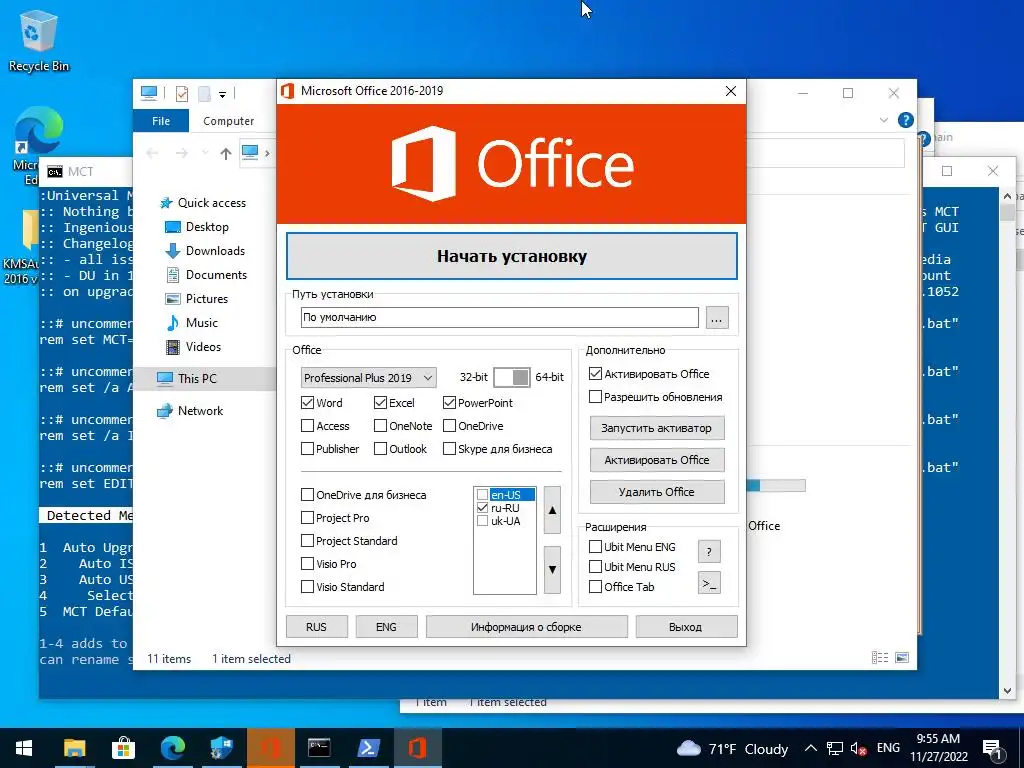Open the notification center icon
The image size is (1024, 768).
click(x=993, y=748)
